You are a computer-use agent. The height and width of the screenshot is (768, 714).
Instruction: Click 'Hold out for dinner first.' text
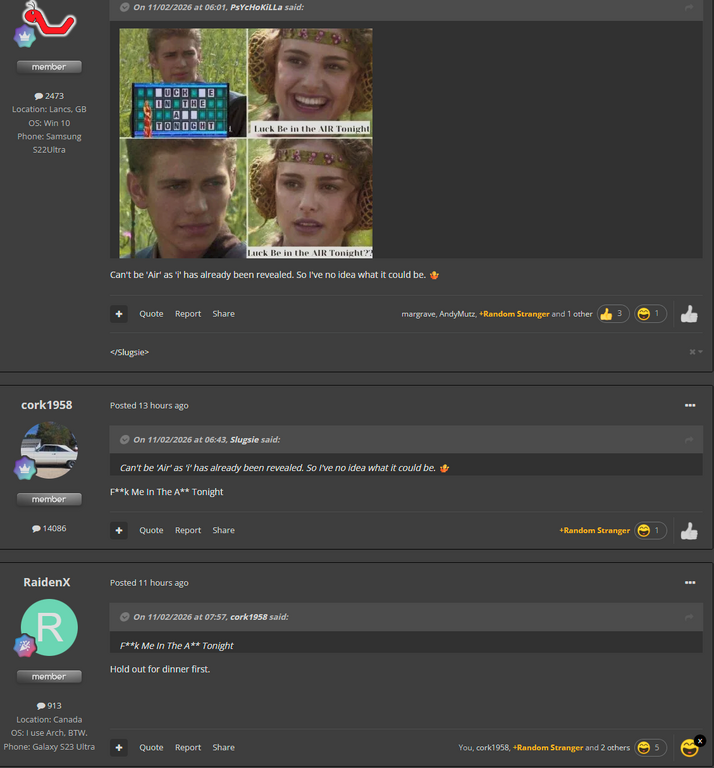tap(160, 669)
